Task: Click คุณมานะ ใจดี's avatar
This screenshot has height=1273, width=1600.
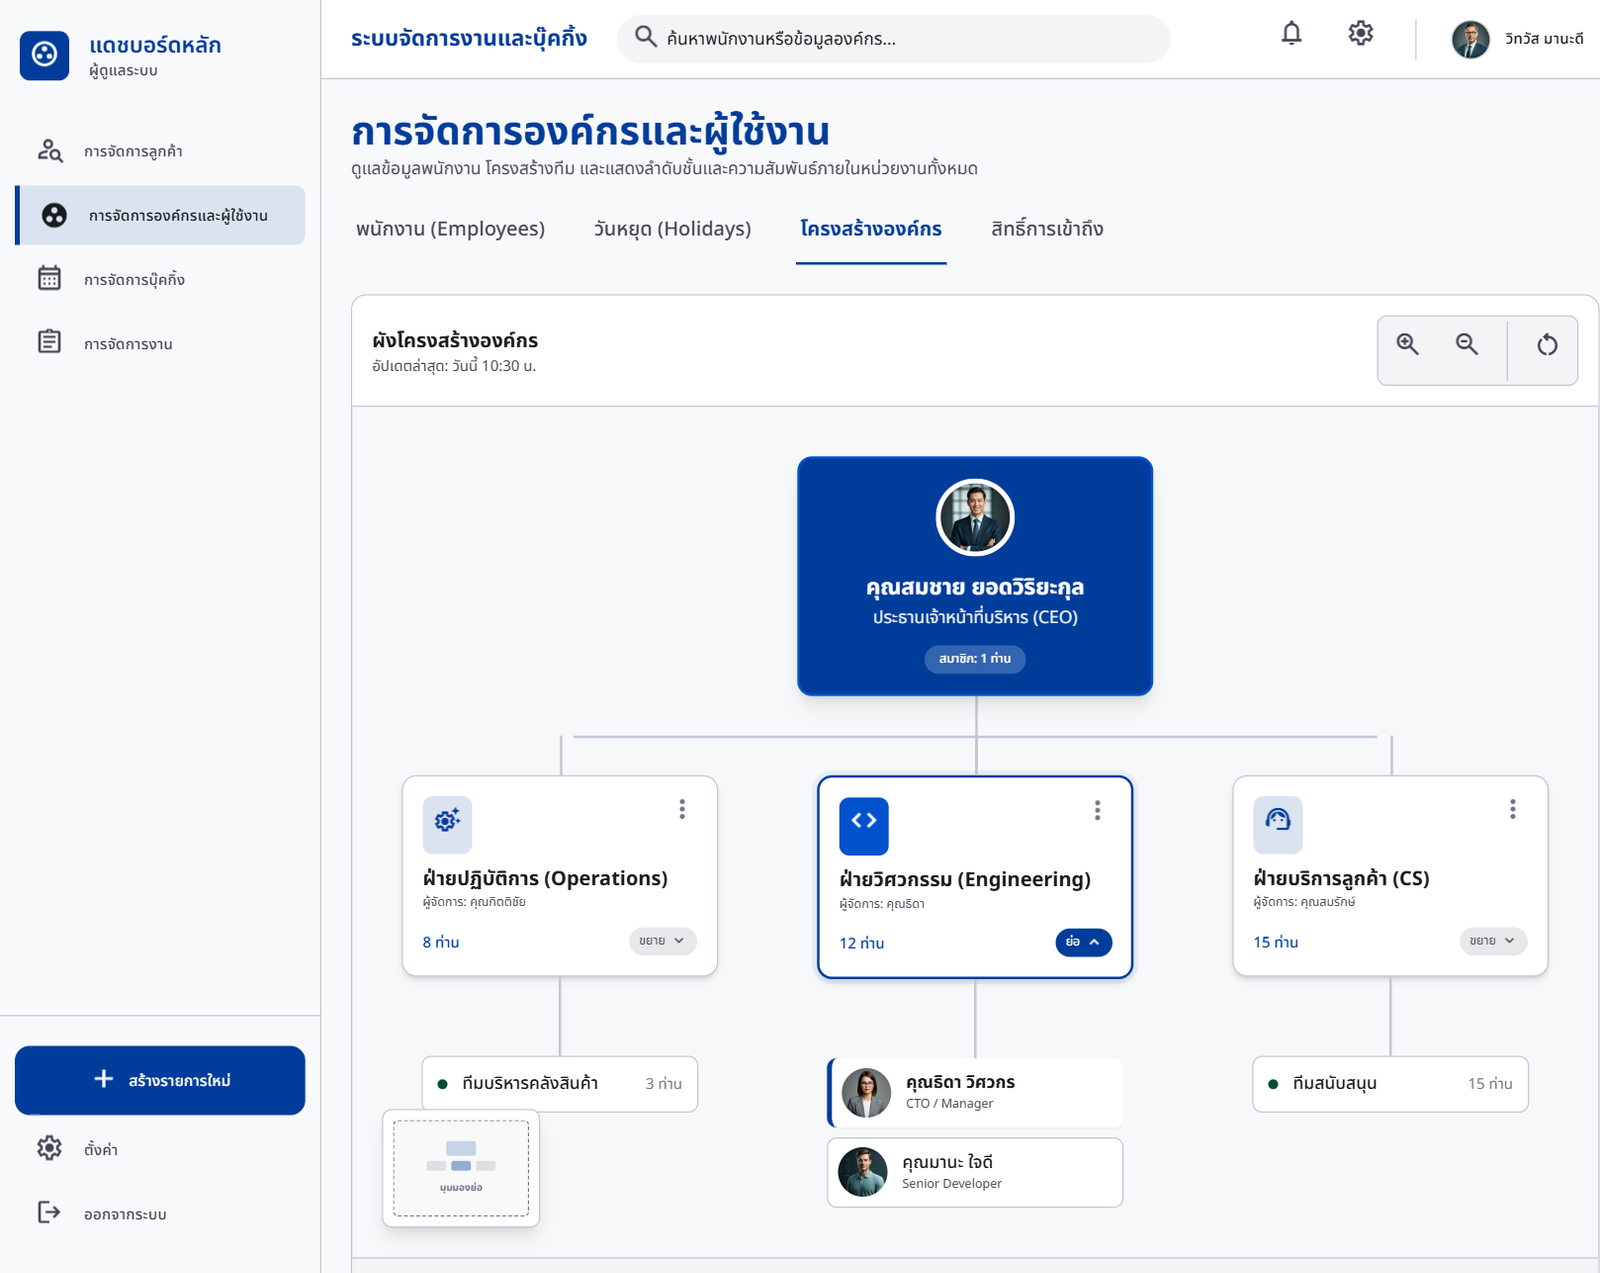Action: pyautogui.click(x=863, y=1172)
